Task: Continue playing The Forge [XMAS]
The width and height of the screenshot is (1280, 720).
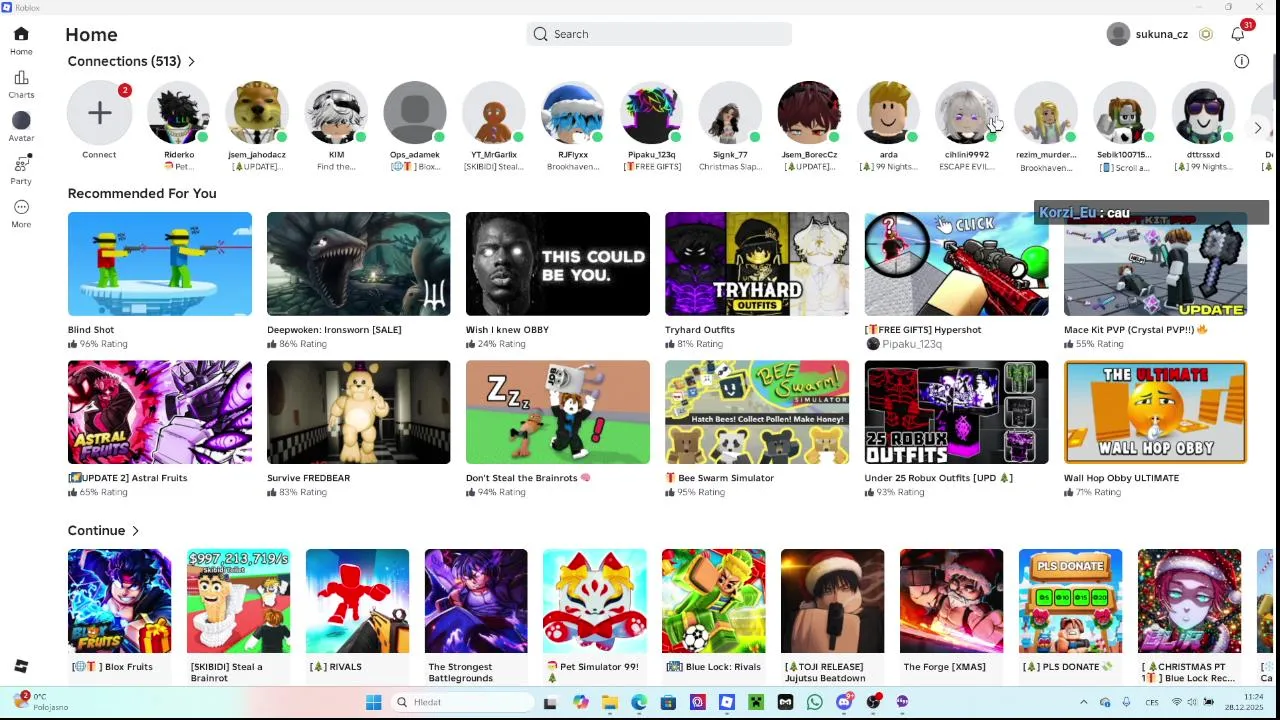Action: pos(951,601)
